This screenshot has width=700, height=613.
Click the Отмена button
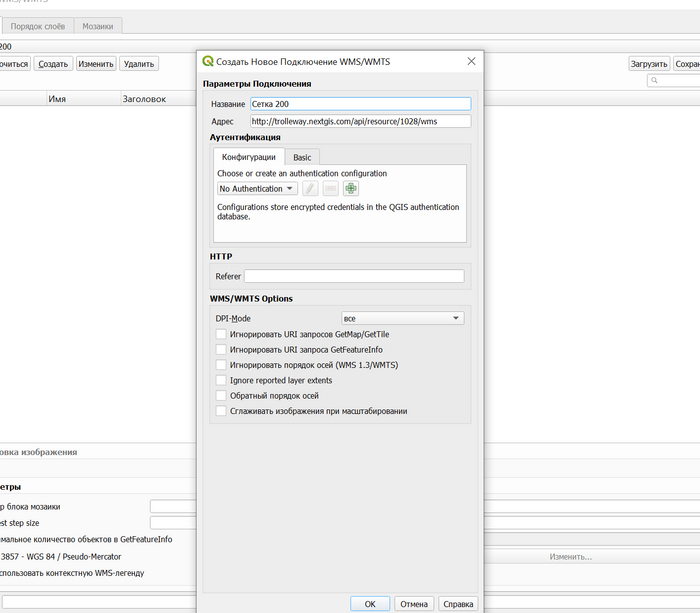(x=414, y=604)
